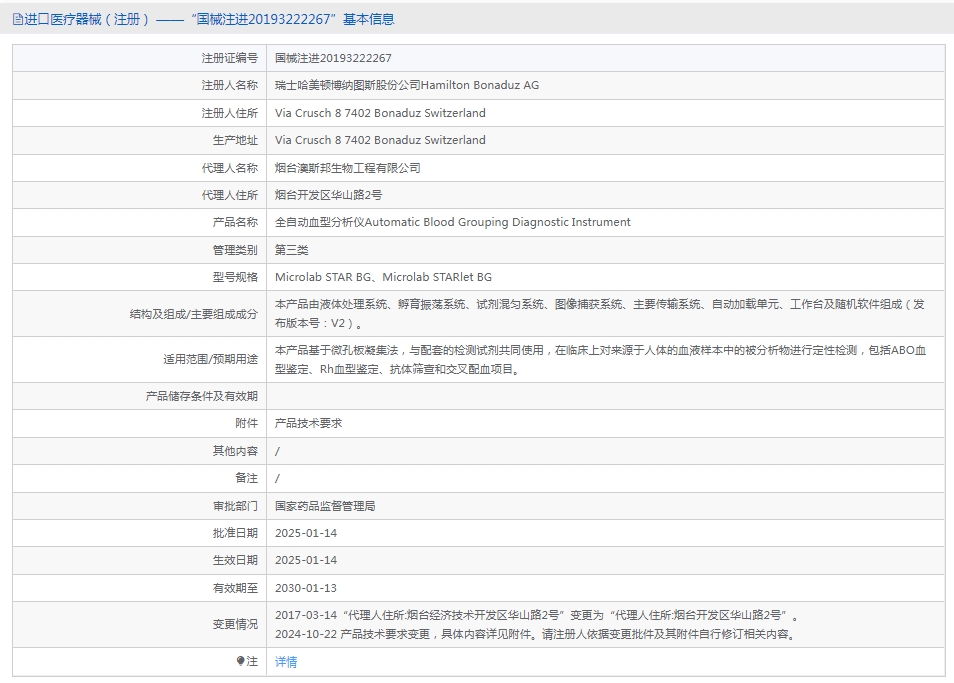Open the 详情 details link
The width and height of the screenshot is (954, 683).
click(286, 661)
